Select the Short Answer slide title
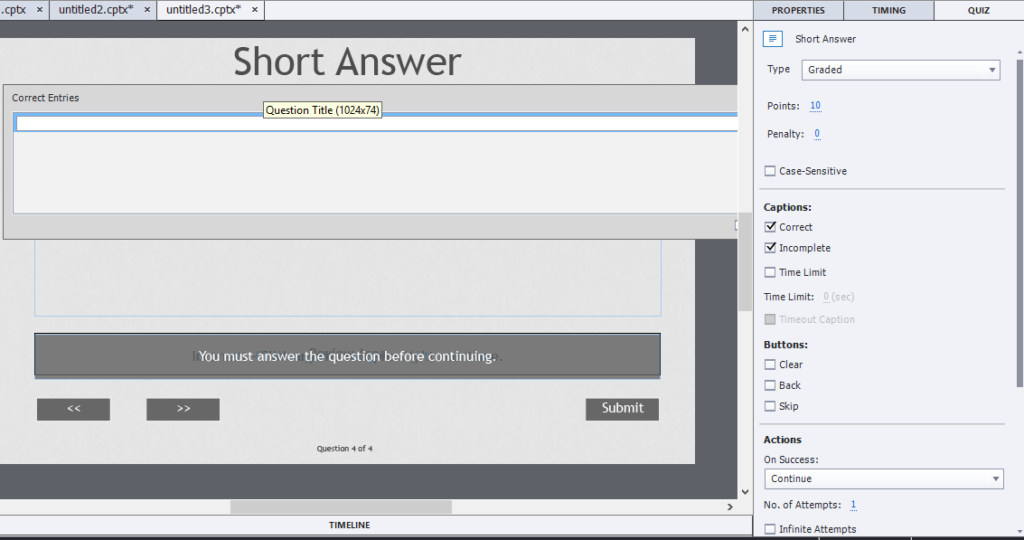 (x=347, y=61)
